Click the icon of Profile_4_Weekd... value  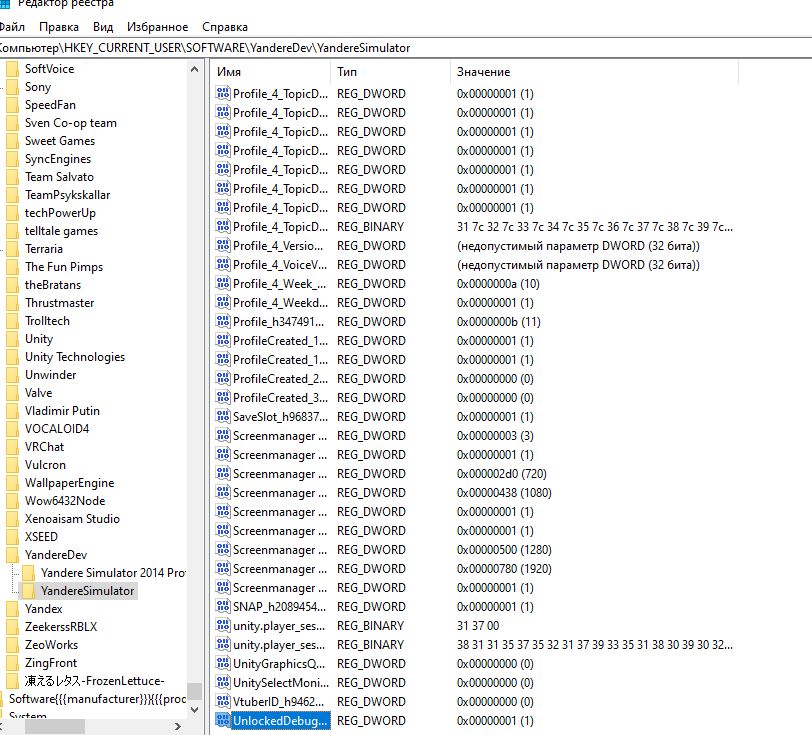(x=223, y=302)
